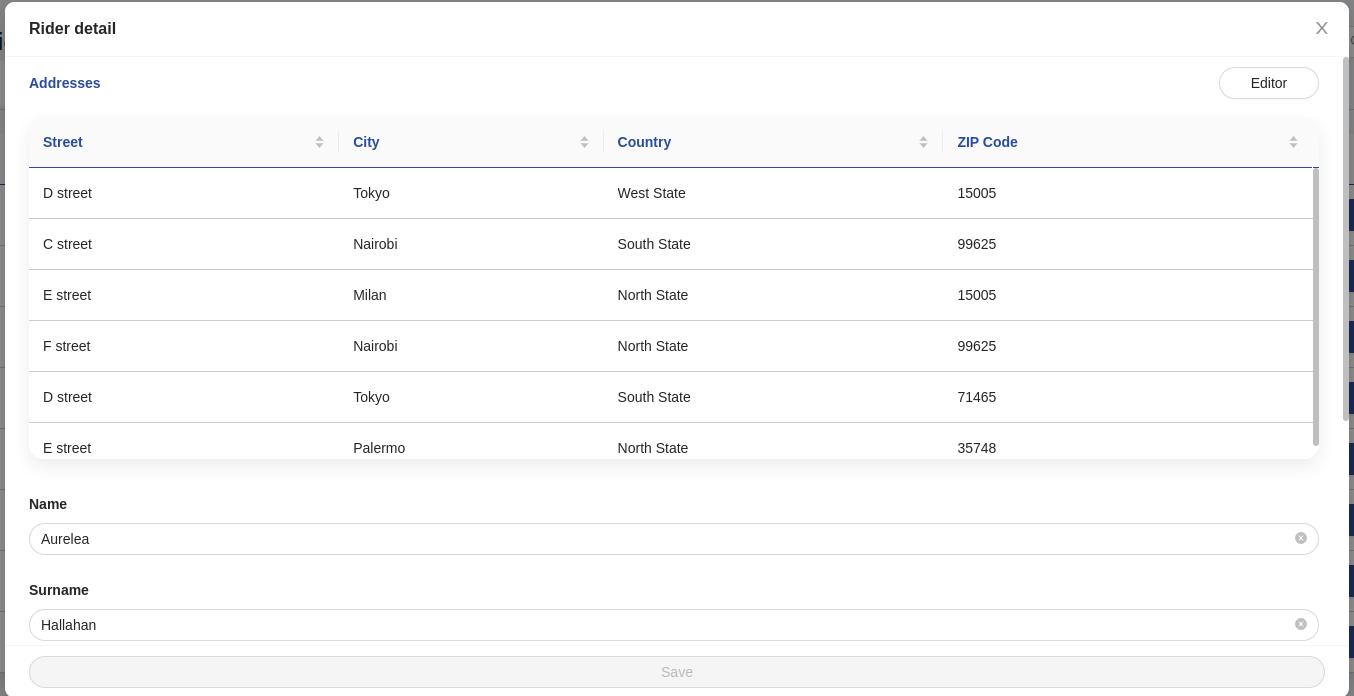Clear the Surname field using its icon

pyautogui.click(x=1300, y=624)
